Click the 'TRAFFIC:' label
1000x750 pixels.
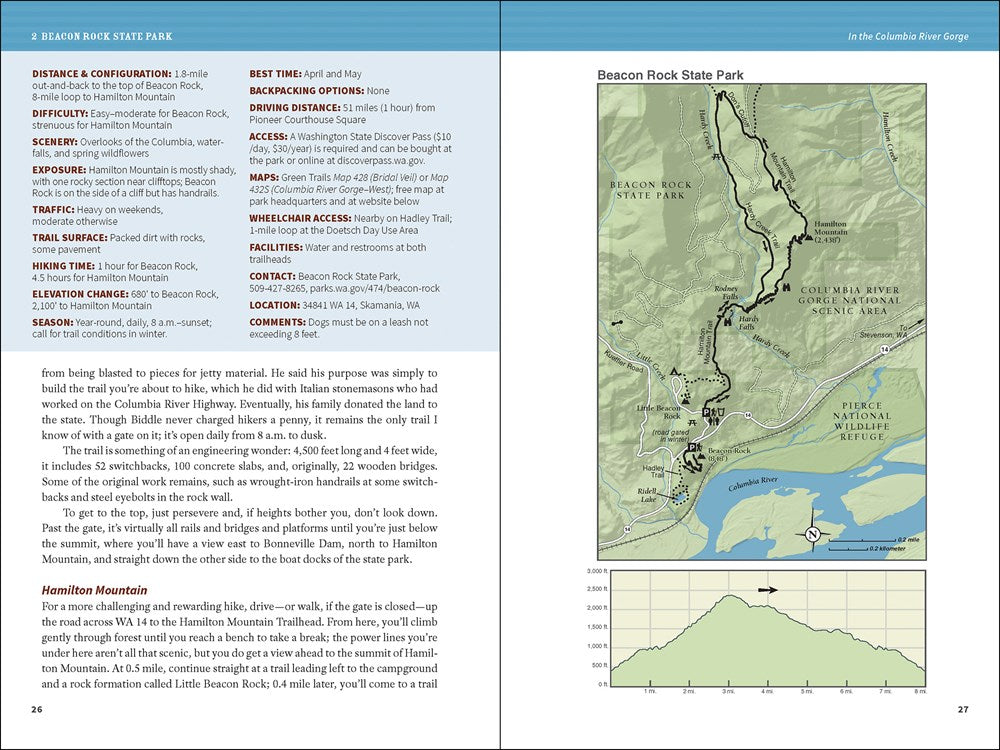pyautogui.click(x=54, y=209)
